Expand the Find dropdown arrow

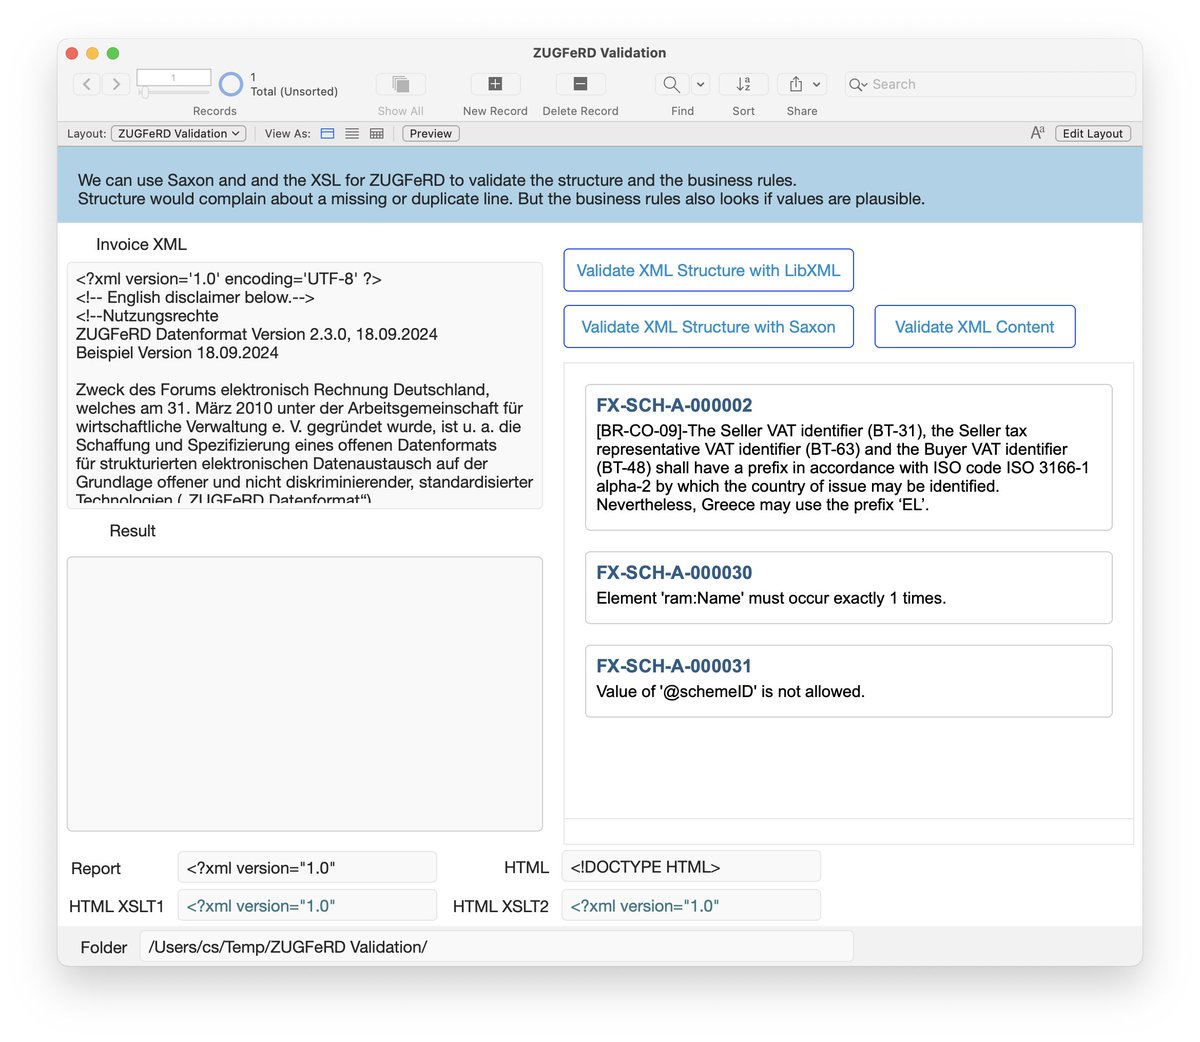pos(700,84)
